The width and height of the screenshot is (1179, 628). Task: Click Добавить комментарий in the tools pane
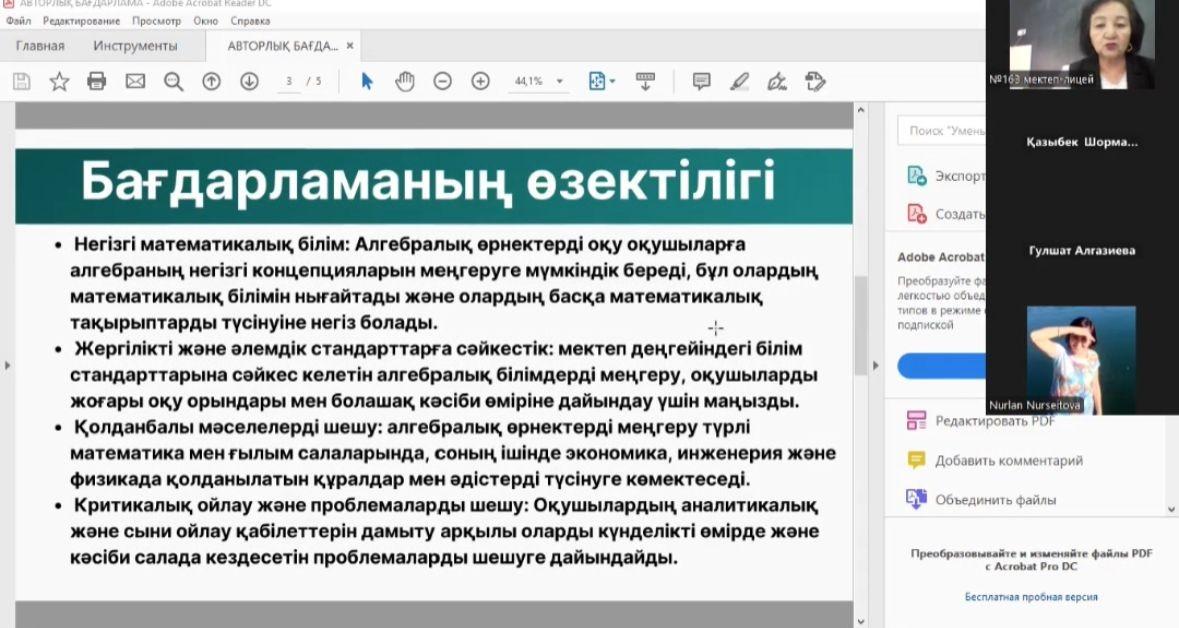1008,461
